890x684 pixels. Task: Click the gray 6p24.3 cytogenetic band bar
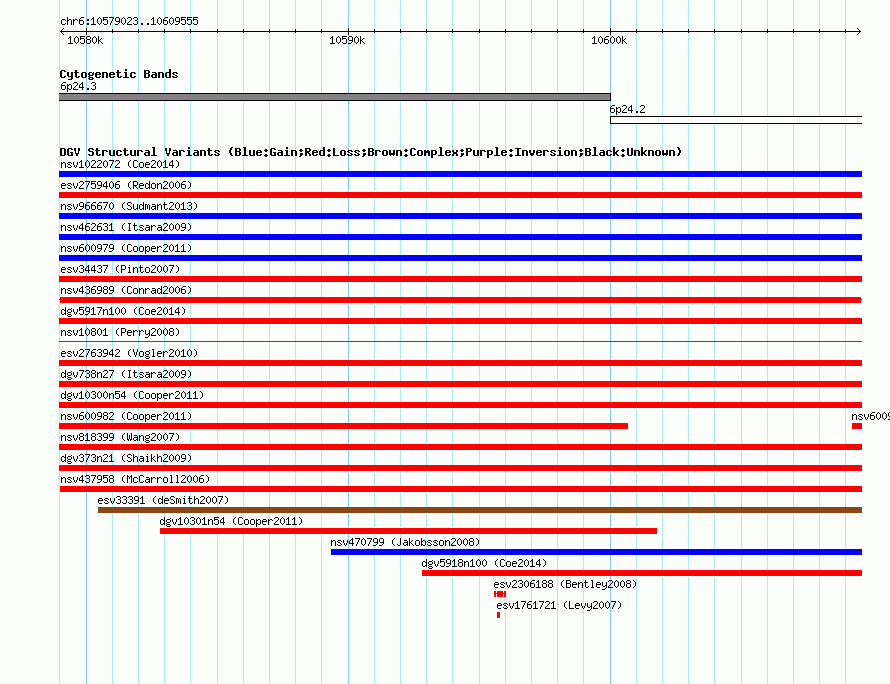coord(335,97)
